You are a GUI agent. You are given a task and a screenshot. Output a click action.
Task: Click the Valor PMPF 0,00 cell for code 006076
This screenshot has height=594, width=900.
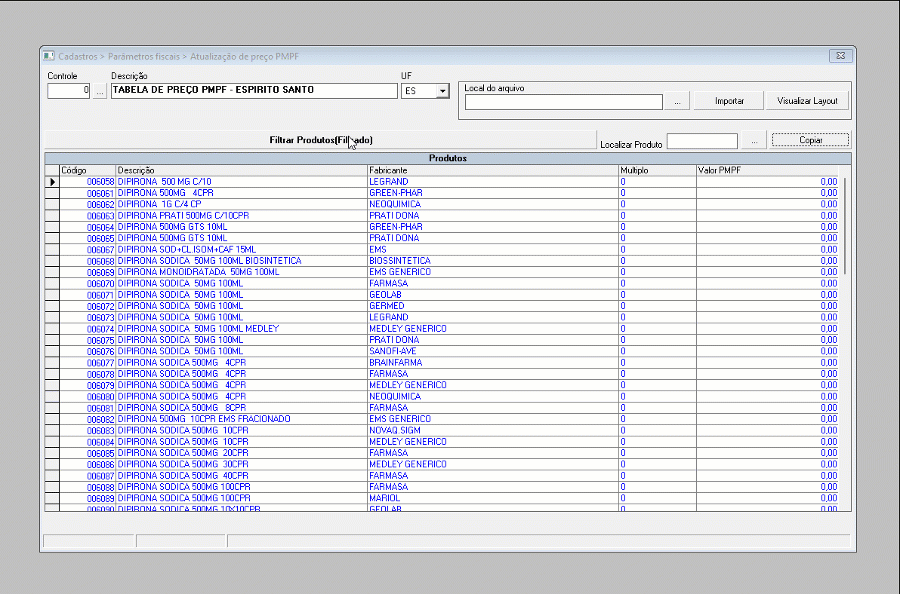pos(767,351)
